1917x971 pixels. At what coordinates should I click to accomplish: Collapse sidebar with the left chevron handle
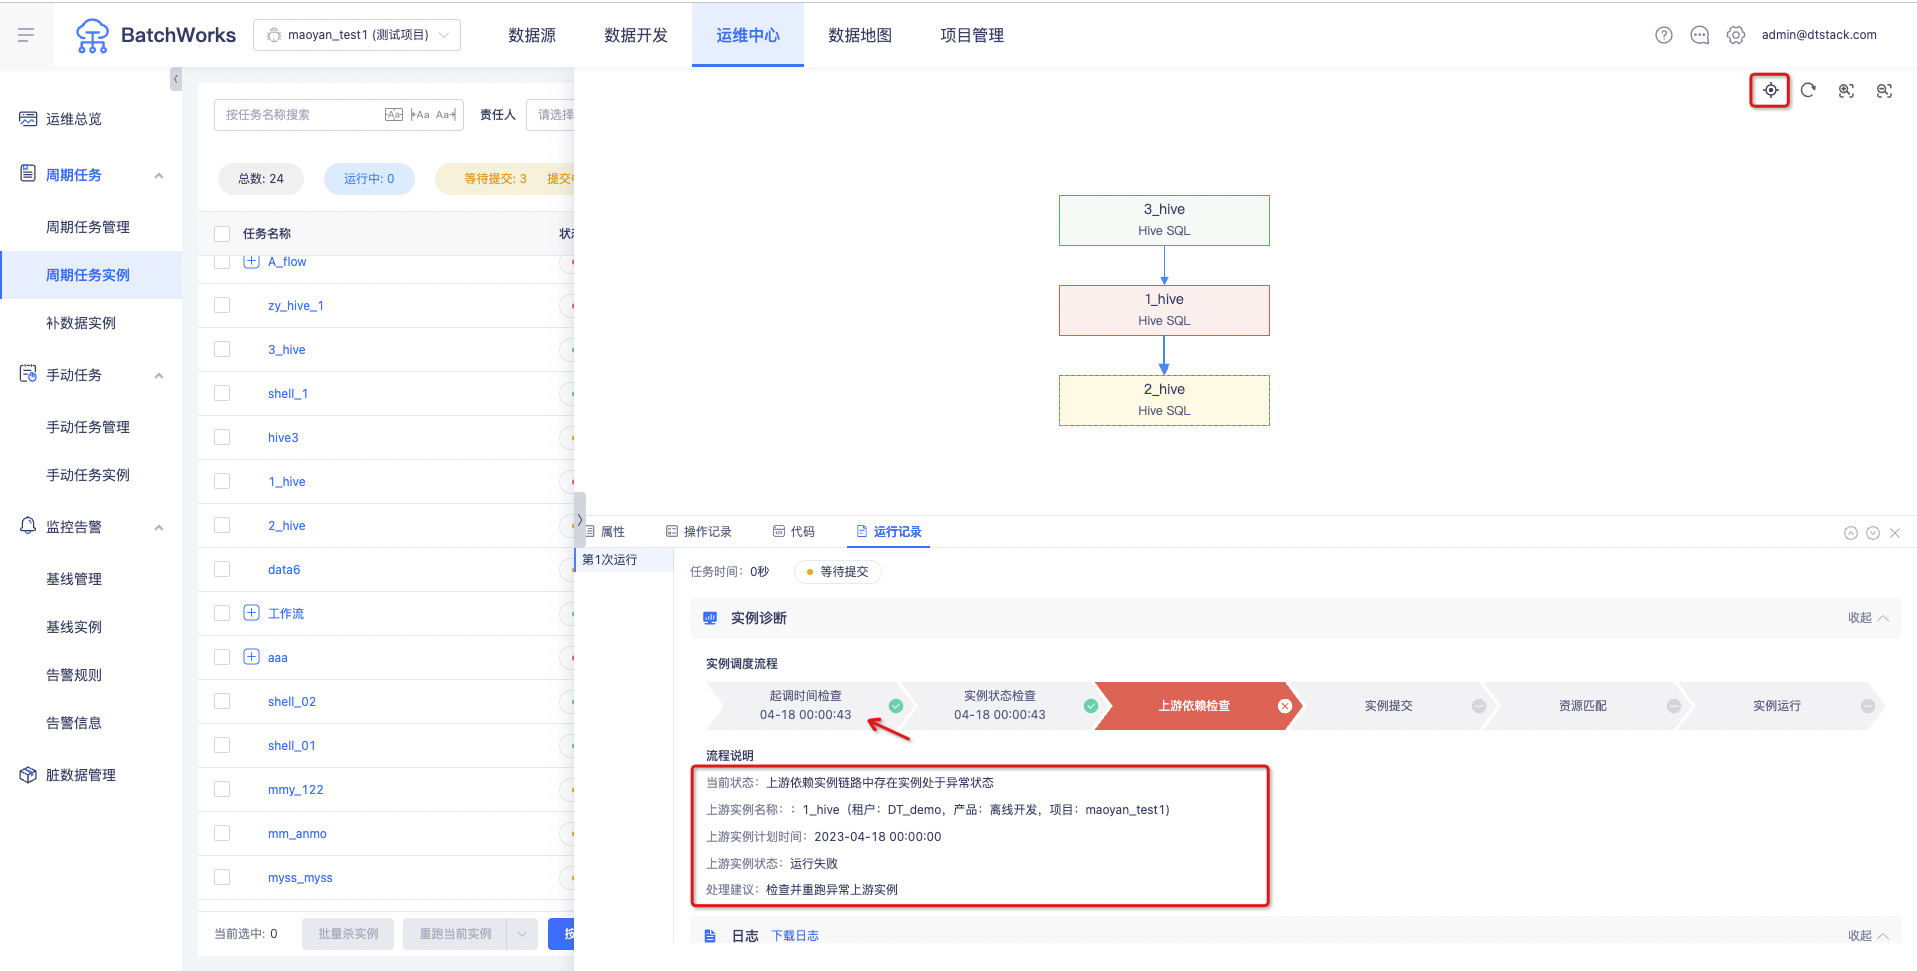pyautogui.click(x=176, y=79)
